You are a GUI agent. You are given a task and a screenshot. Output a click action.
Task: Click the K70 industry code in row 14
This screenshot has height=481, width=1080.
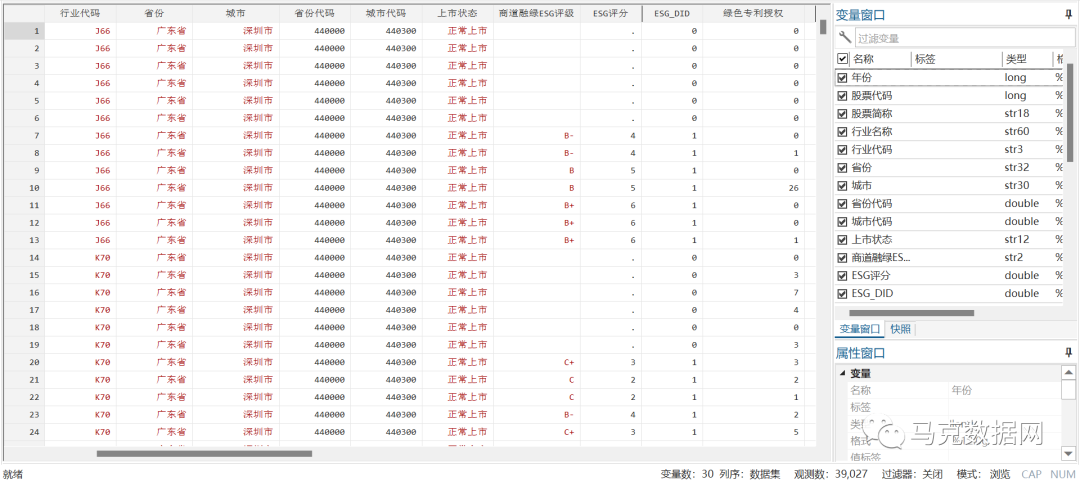tap(81, 257)
